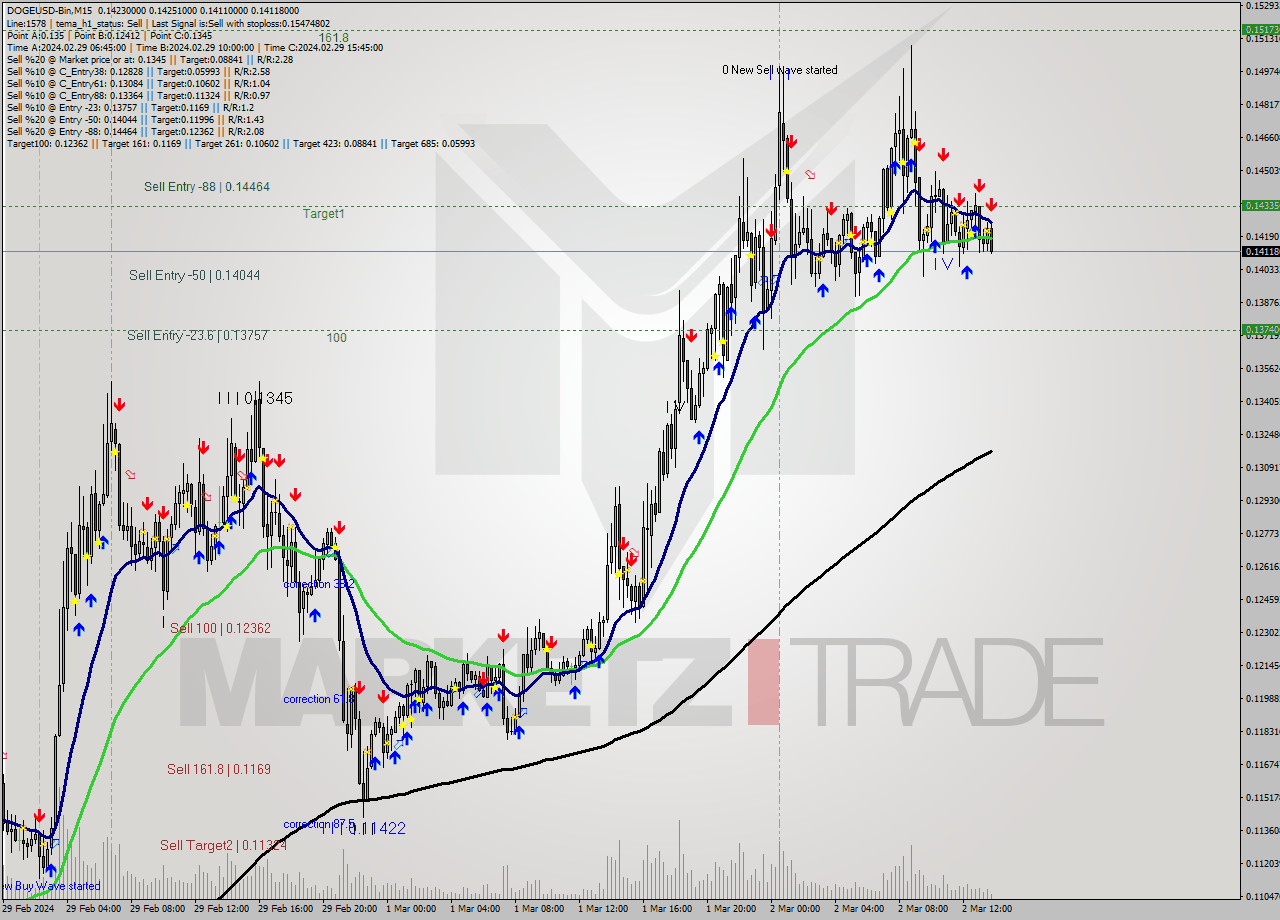Screen dimensions: 1280x920
Task: Click the 'correction 61.8' annotation
Action: point(319,699)
